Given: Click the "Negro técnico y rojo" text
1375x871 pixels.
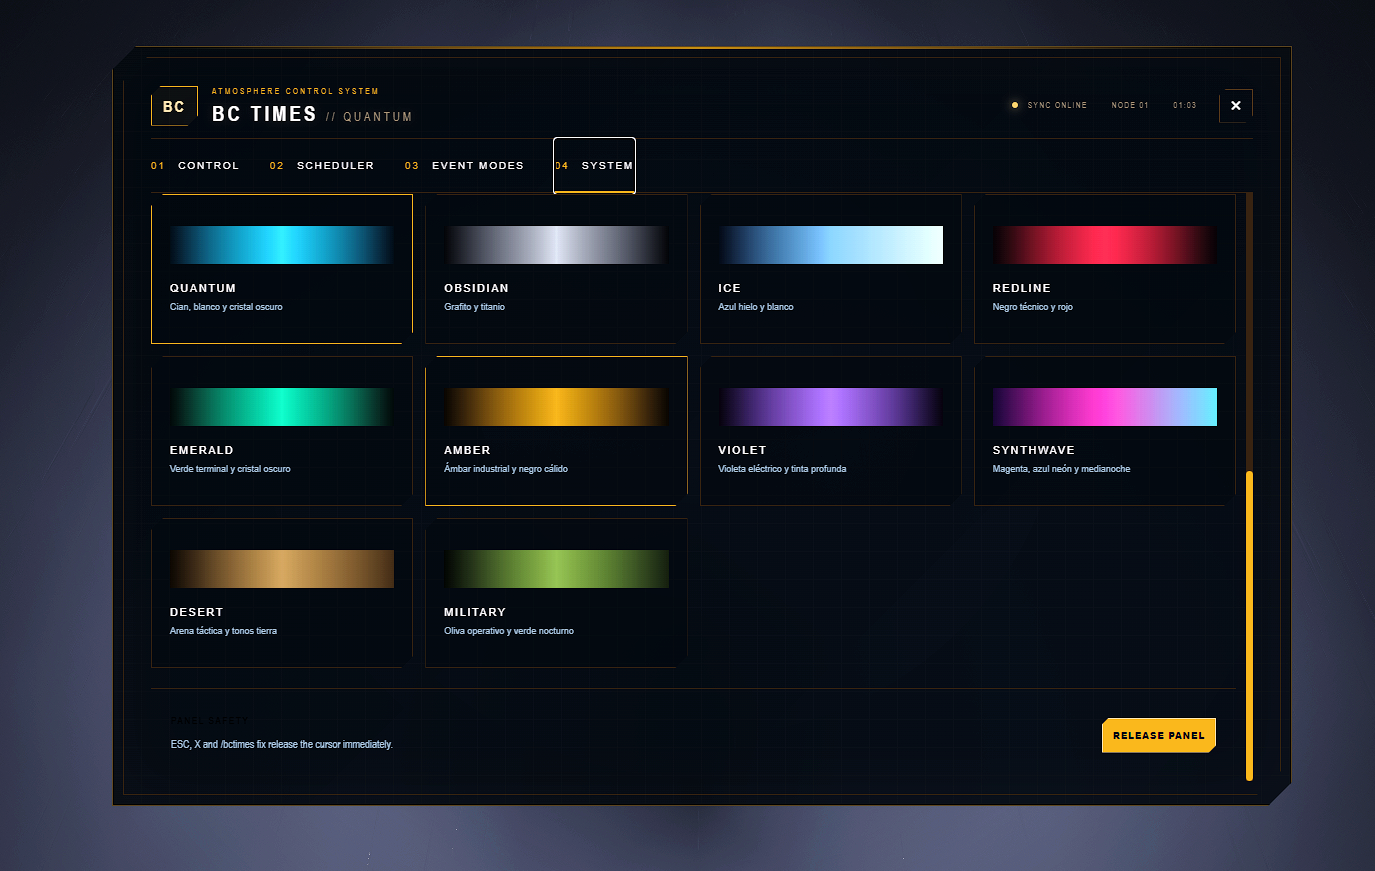Looking at the screenshot, I should (1033, 307).
